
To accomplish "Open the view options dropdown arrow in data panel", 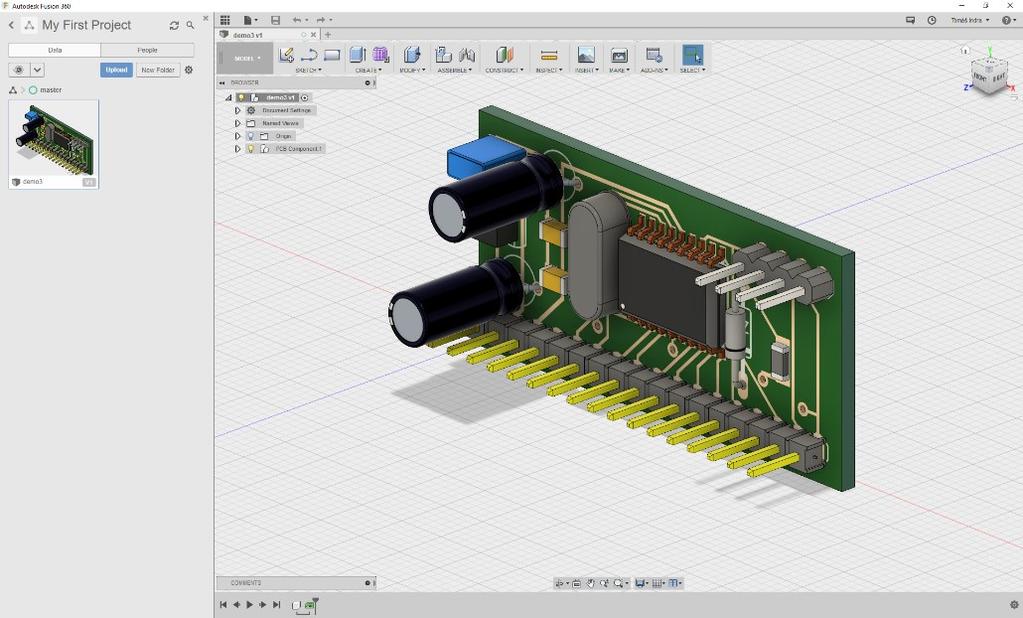I will (x=37, y=70).
